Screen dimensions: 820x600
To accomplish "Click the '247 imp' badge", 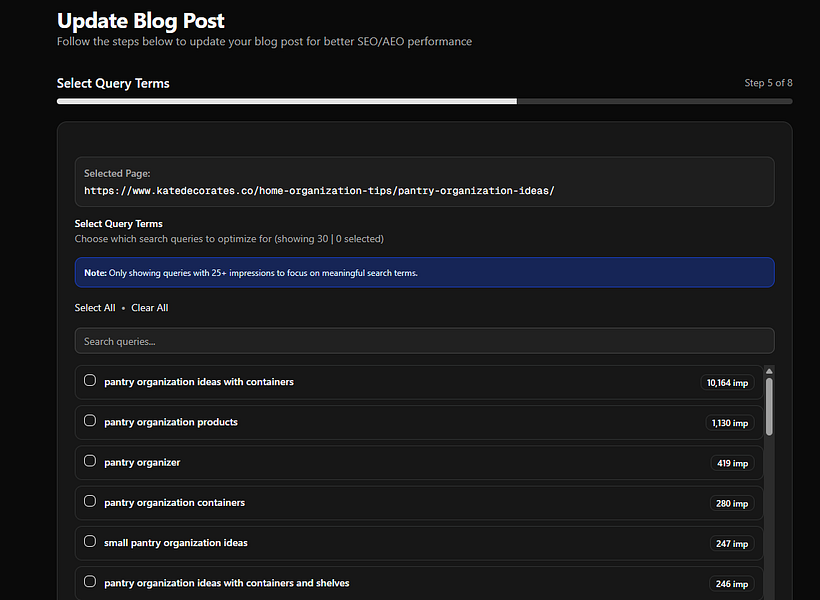I will tap(732, 544).
